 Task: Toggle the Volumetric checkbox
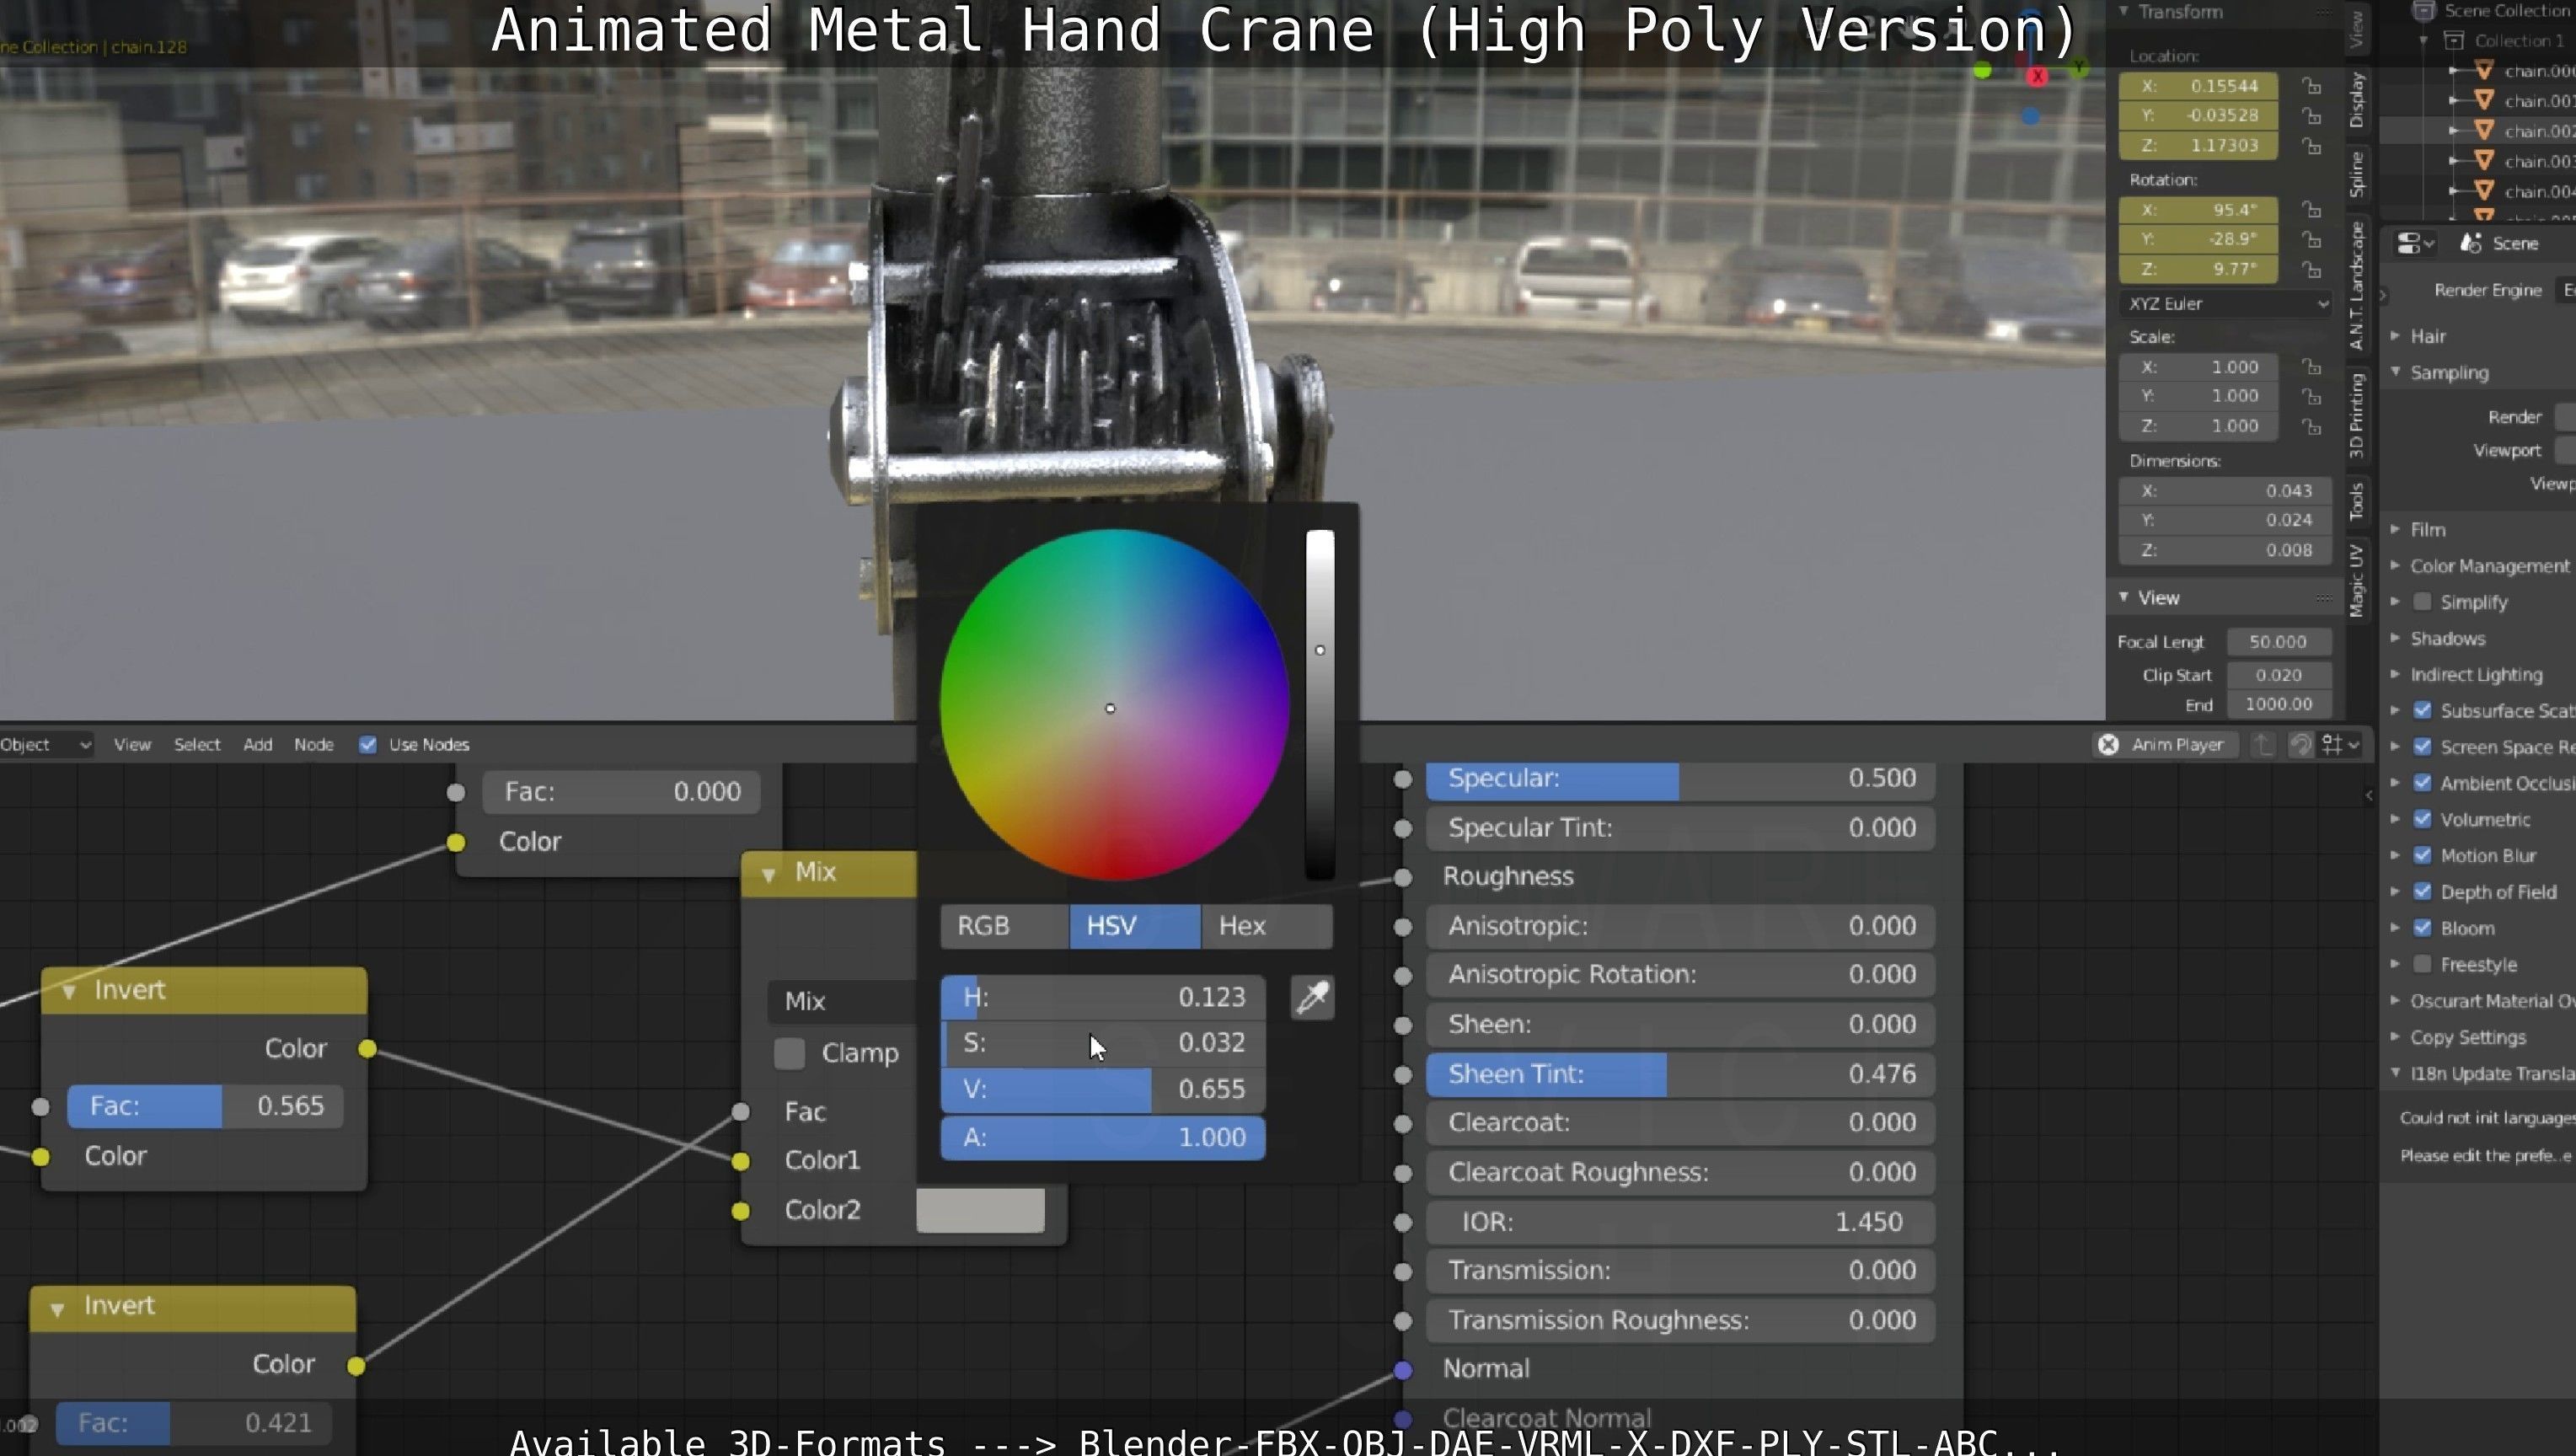2422,820
